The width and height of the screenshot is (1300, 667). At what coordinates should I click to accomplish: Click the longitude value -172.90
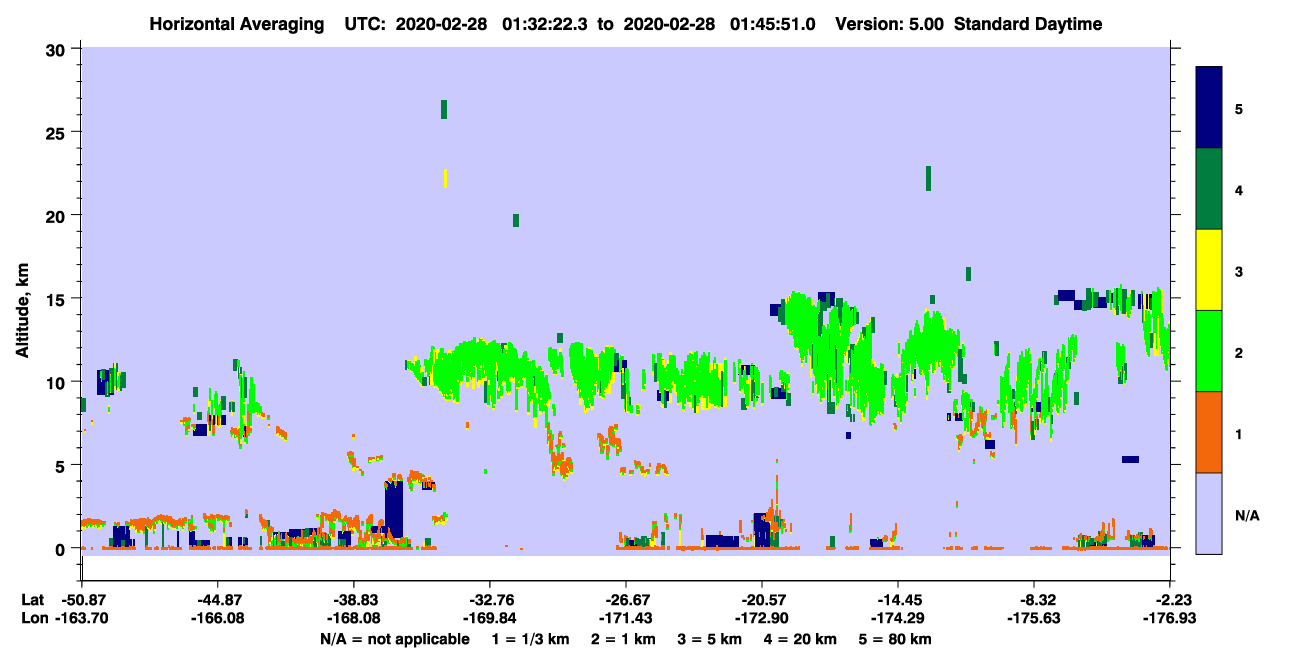tap(762, 618)
